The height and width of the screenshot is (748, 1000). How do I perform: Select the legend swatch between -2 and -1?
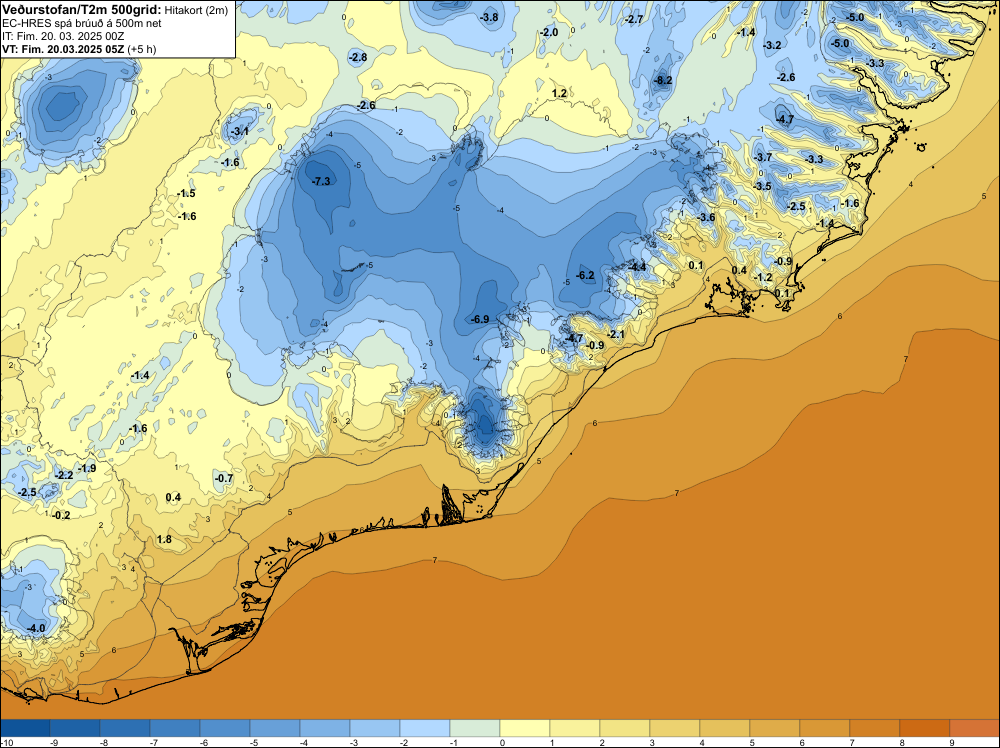point(425,728)
